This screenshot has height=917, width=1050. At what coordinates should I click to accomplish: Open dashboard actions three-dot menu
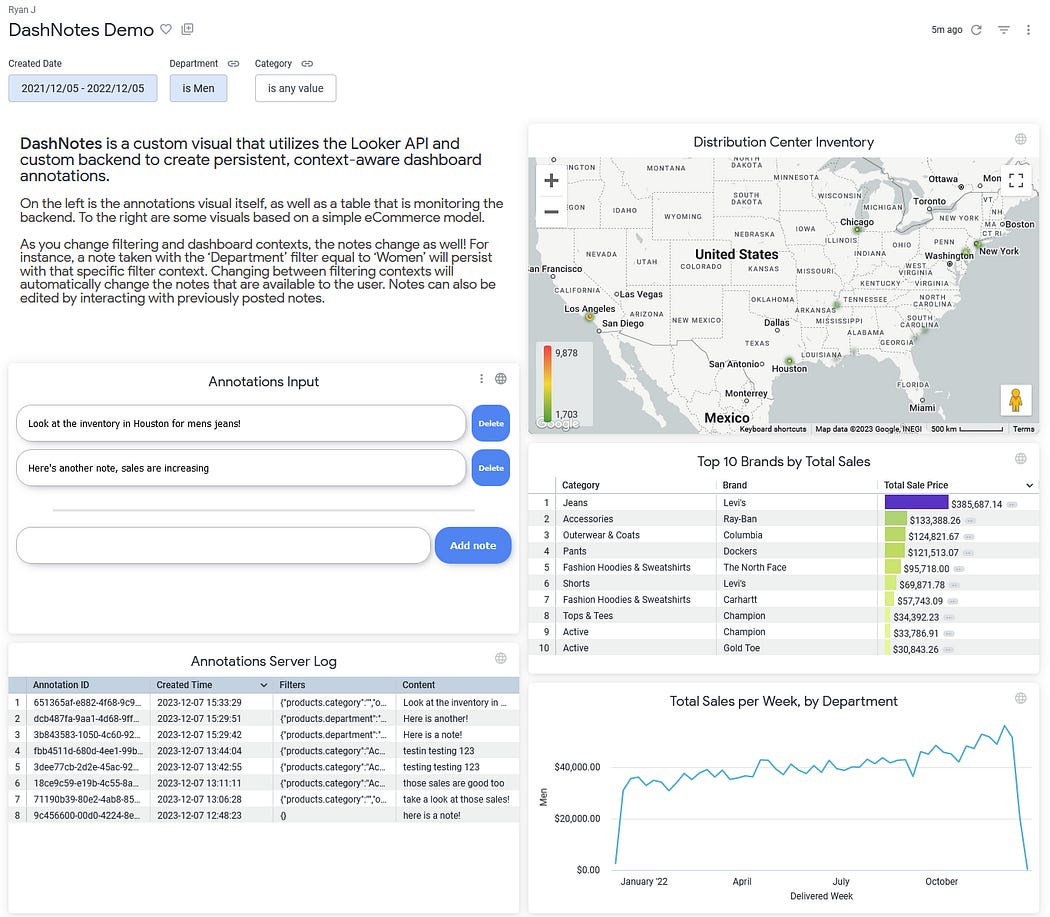[x=1028, y=29]
